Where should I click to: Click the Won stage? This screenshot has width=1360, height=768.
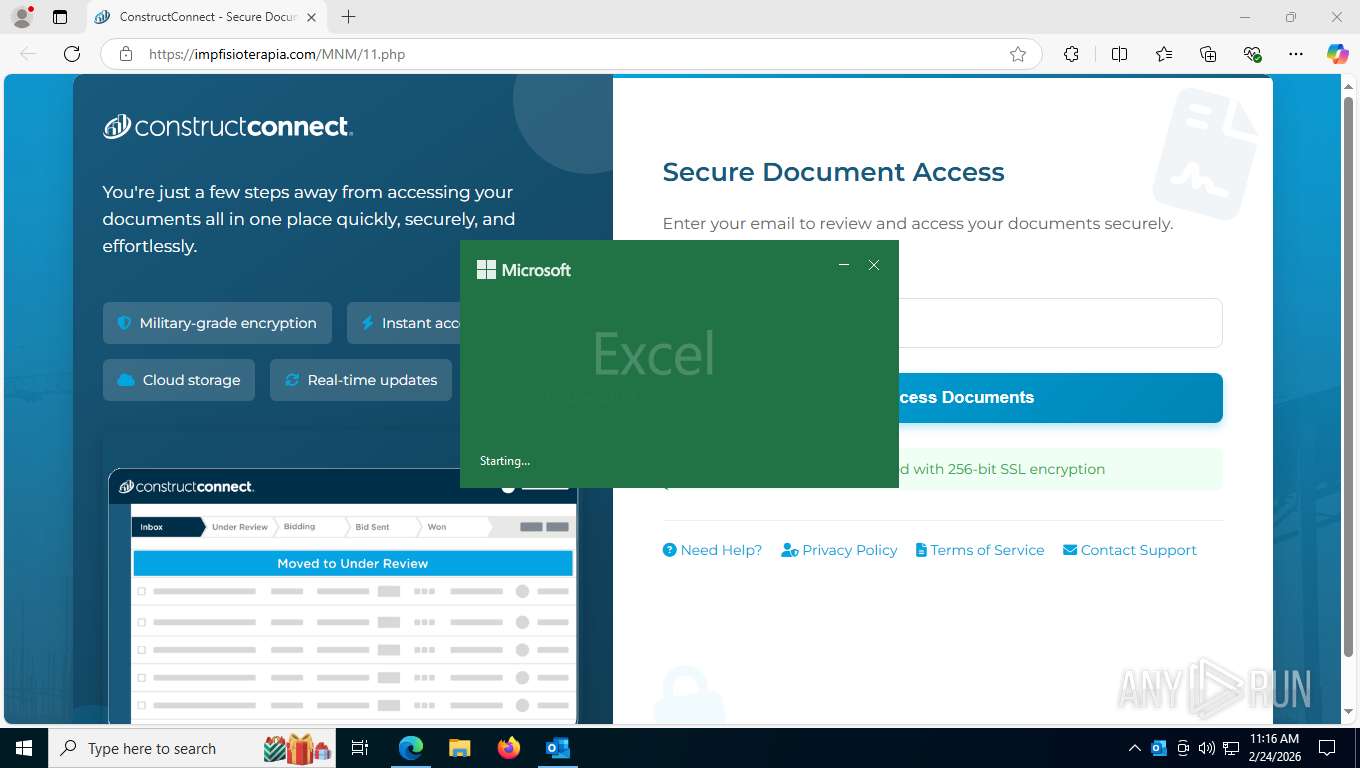[x=437, y=527]
